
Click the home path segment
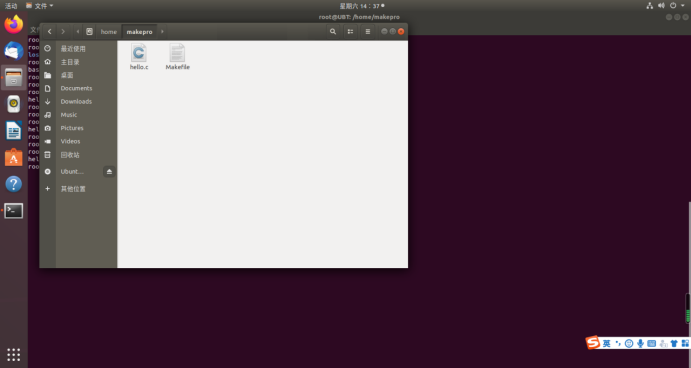109,32
